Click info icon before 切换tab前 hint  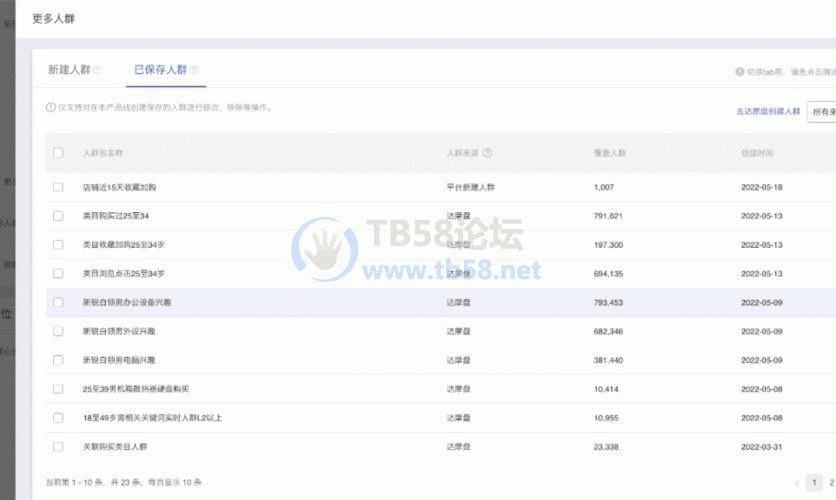(x=739, y=72)
